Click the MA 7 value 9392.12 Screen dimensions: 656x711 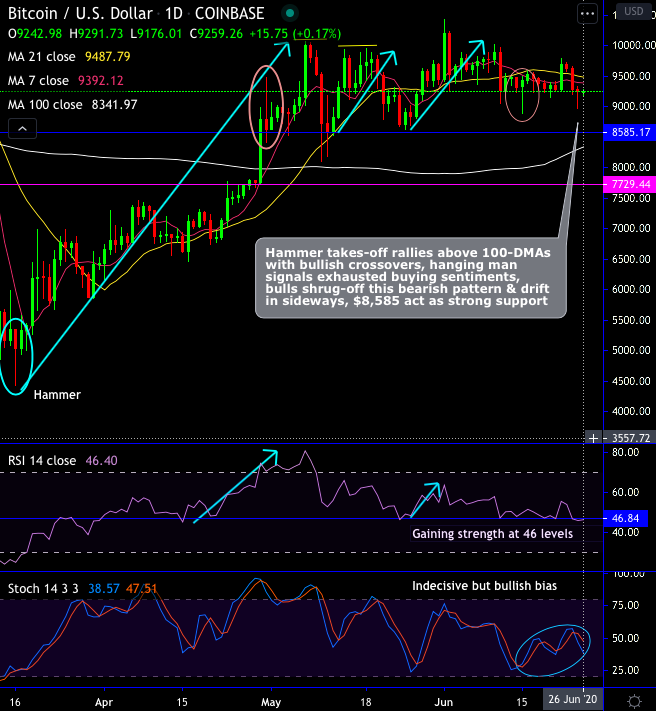pos(101,81)
